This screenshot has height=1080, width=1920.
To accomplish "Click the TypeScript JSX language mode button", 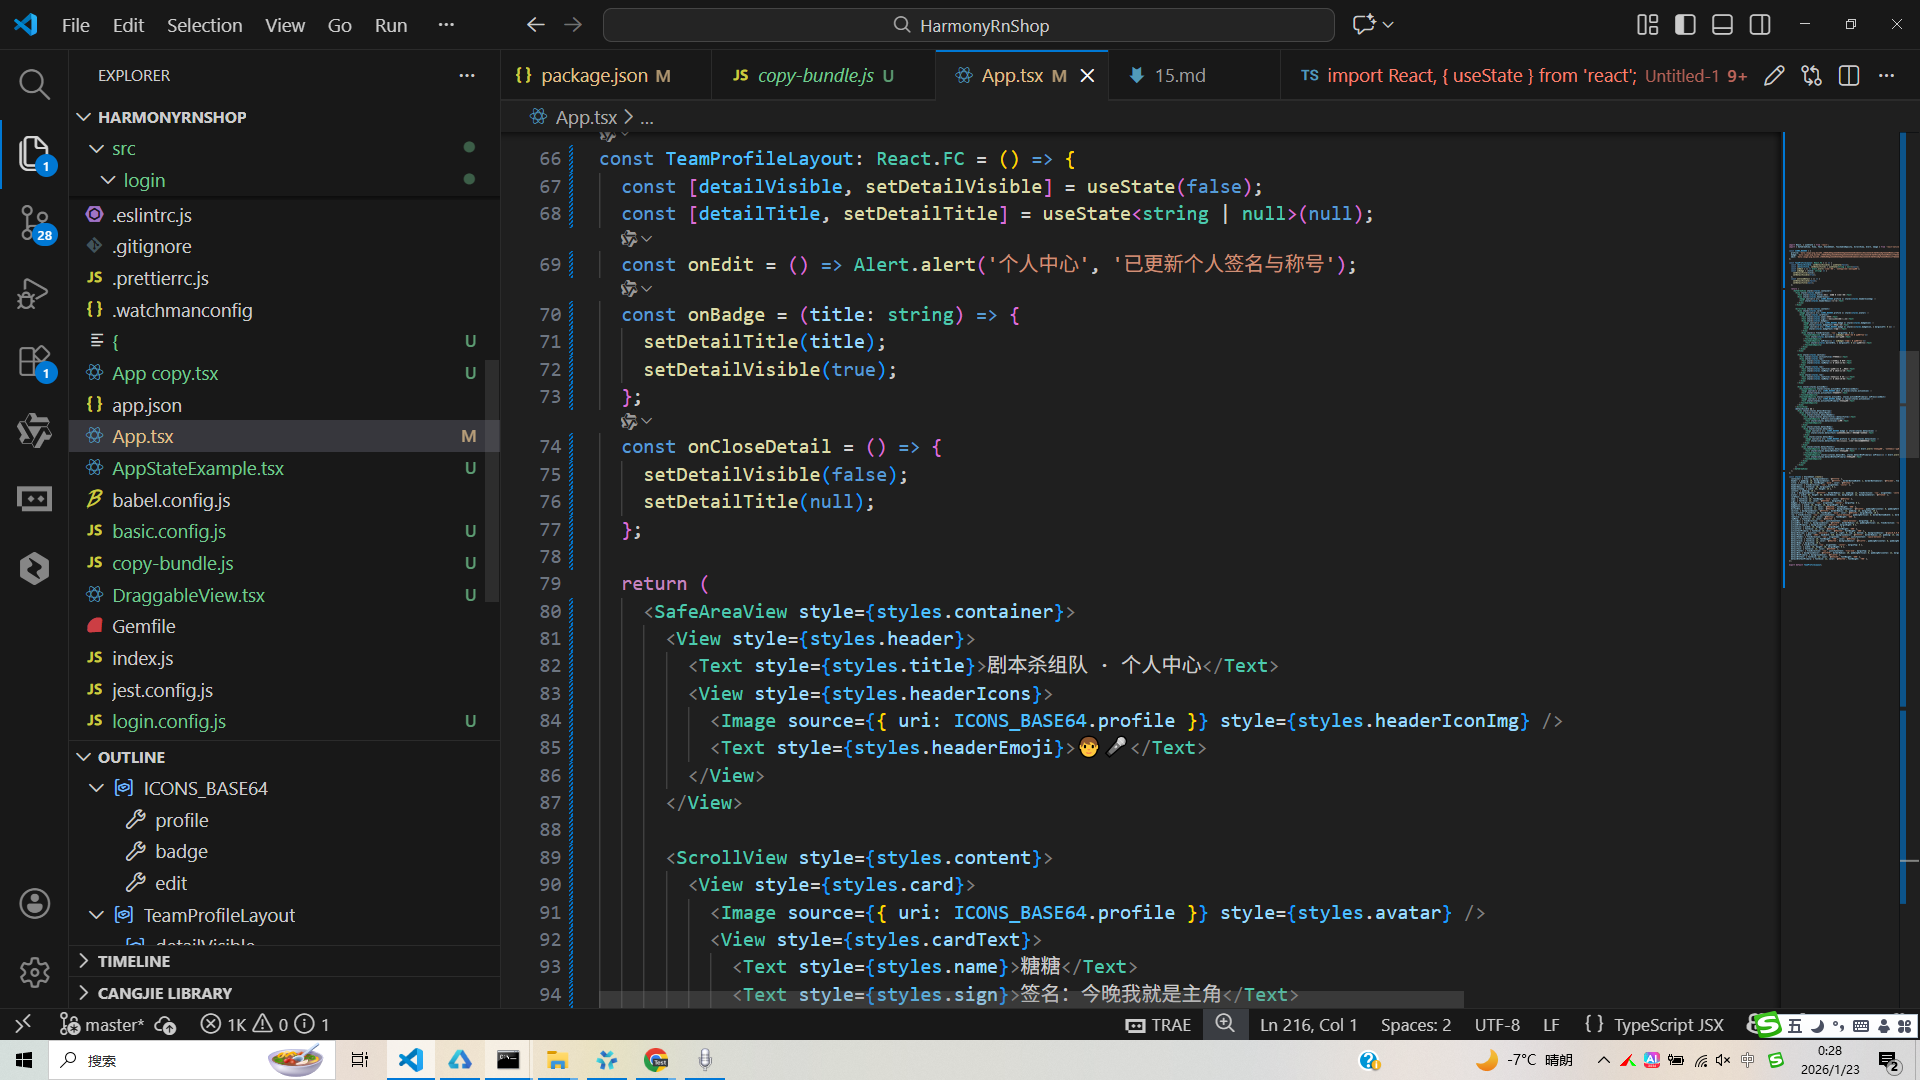I will pos(1668,1025).
